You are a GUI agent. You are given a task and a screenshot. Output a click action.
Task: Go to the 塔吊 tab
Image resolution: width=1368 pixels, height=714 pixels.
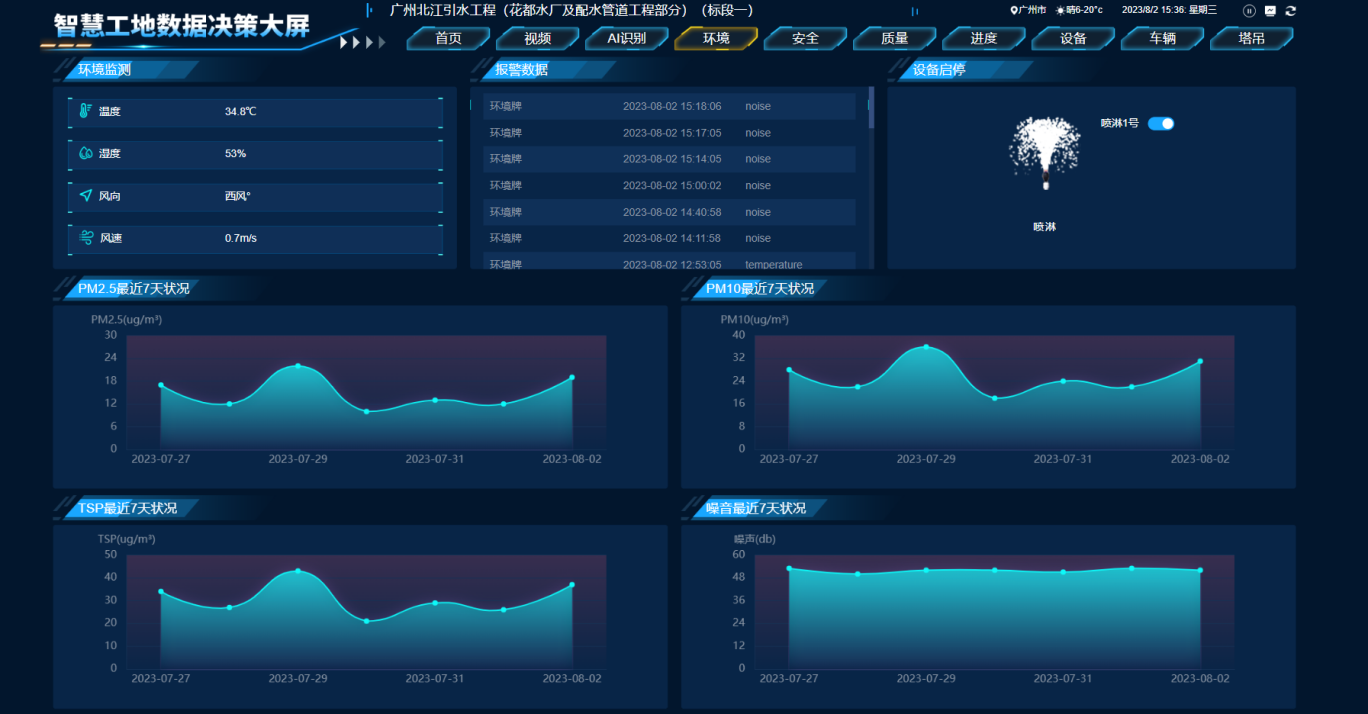click(1251, 39)
